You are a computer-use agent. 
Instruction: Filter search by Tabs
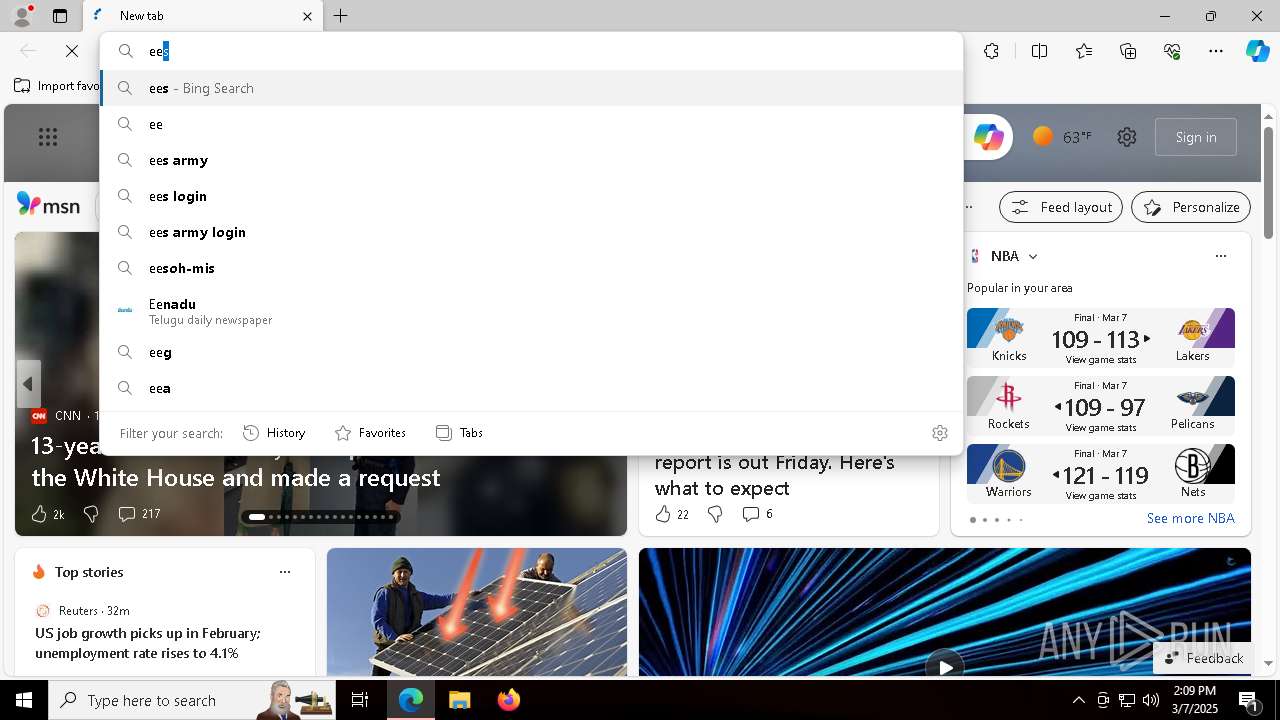(x=459, y=433)
